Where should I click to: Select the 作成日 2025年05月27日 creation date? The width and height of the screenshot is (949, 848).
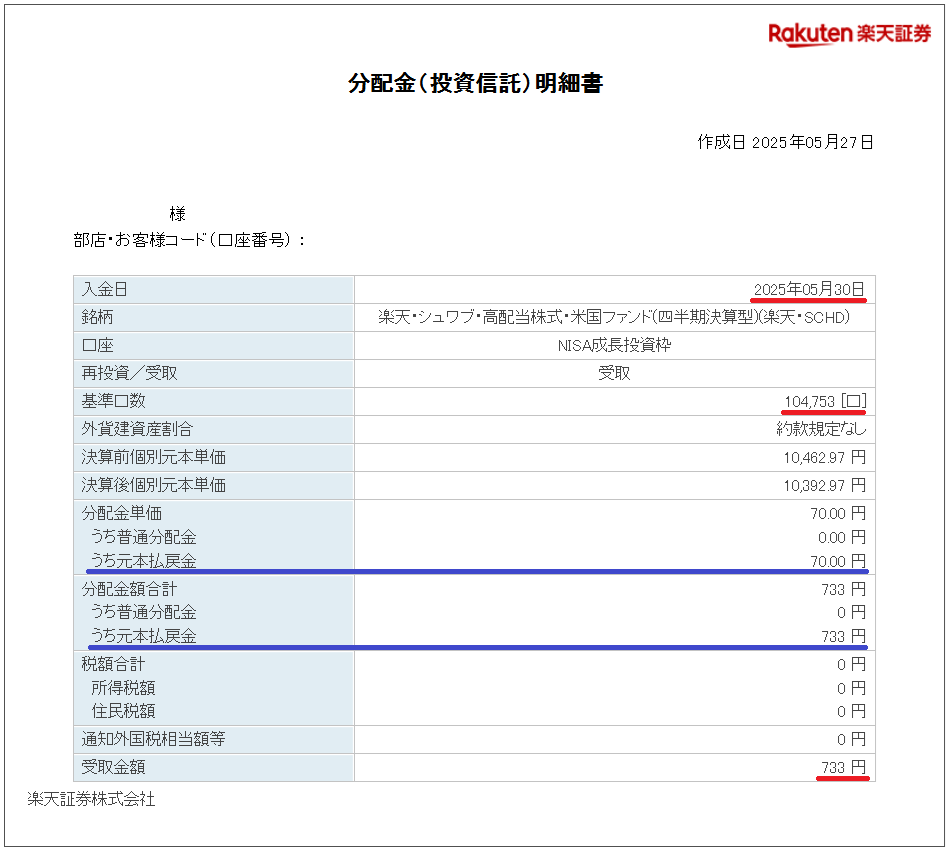(785, 142)
